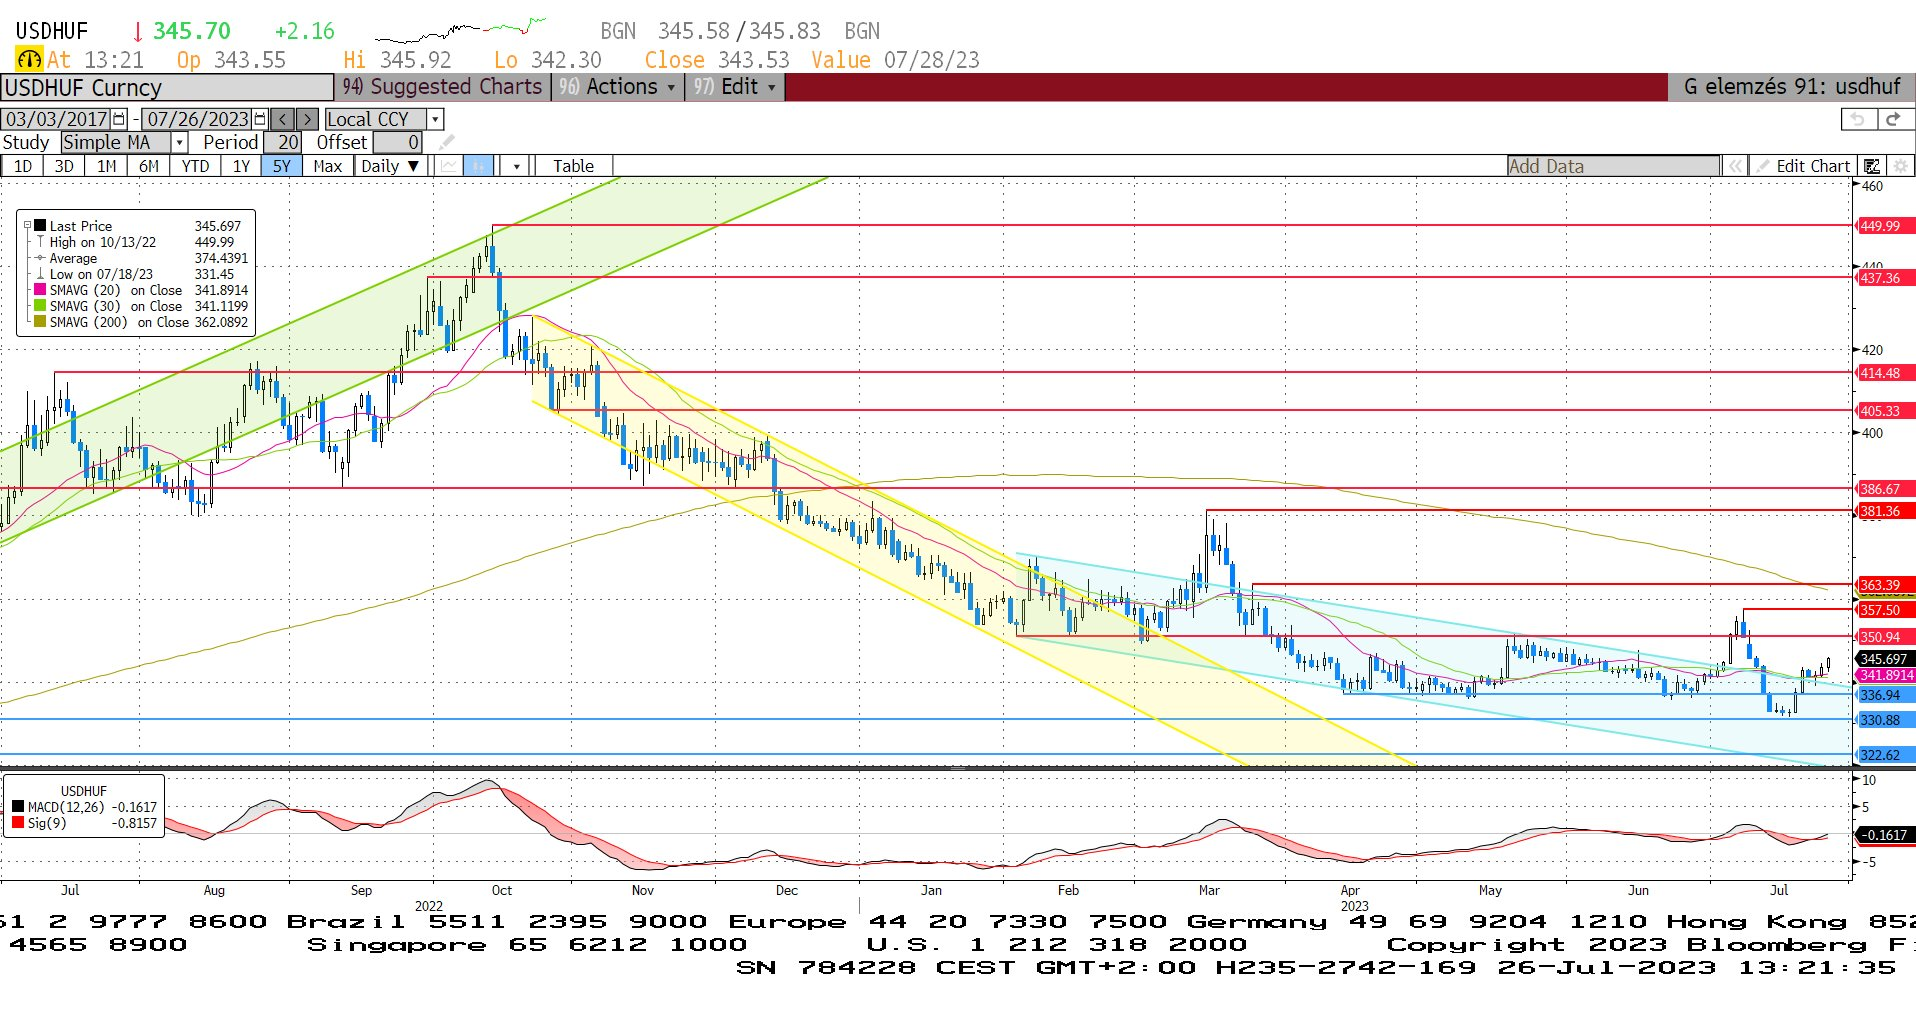The height and width of the screenshot is (1023, 1916).
Task: Select the 437.36 level label
Action: click(1885, 278)
